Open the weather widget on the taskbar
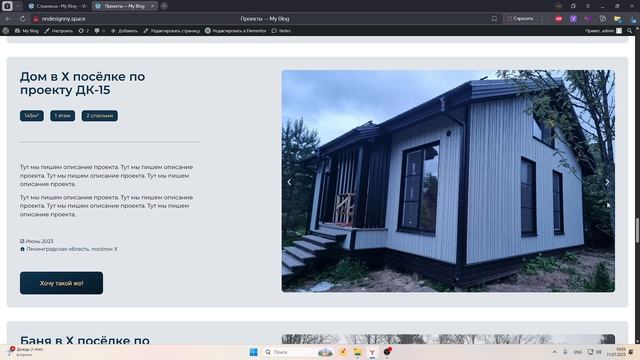 26,352
